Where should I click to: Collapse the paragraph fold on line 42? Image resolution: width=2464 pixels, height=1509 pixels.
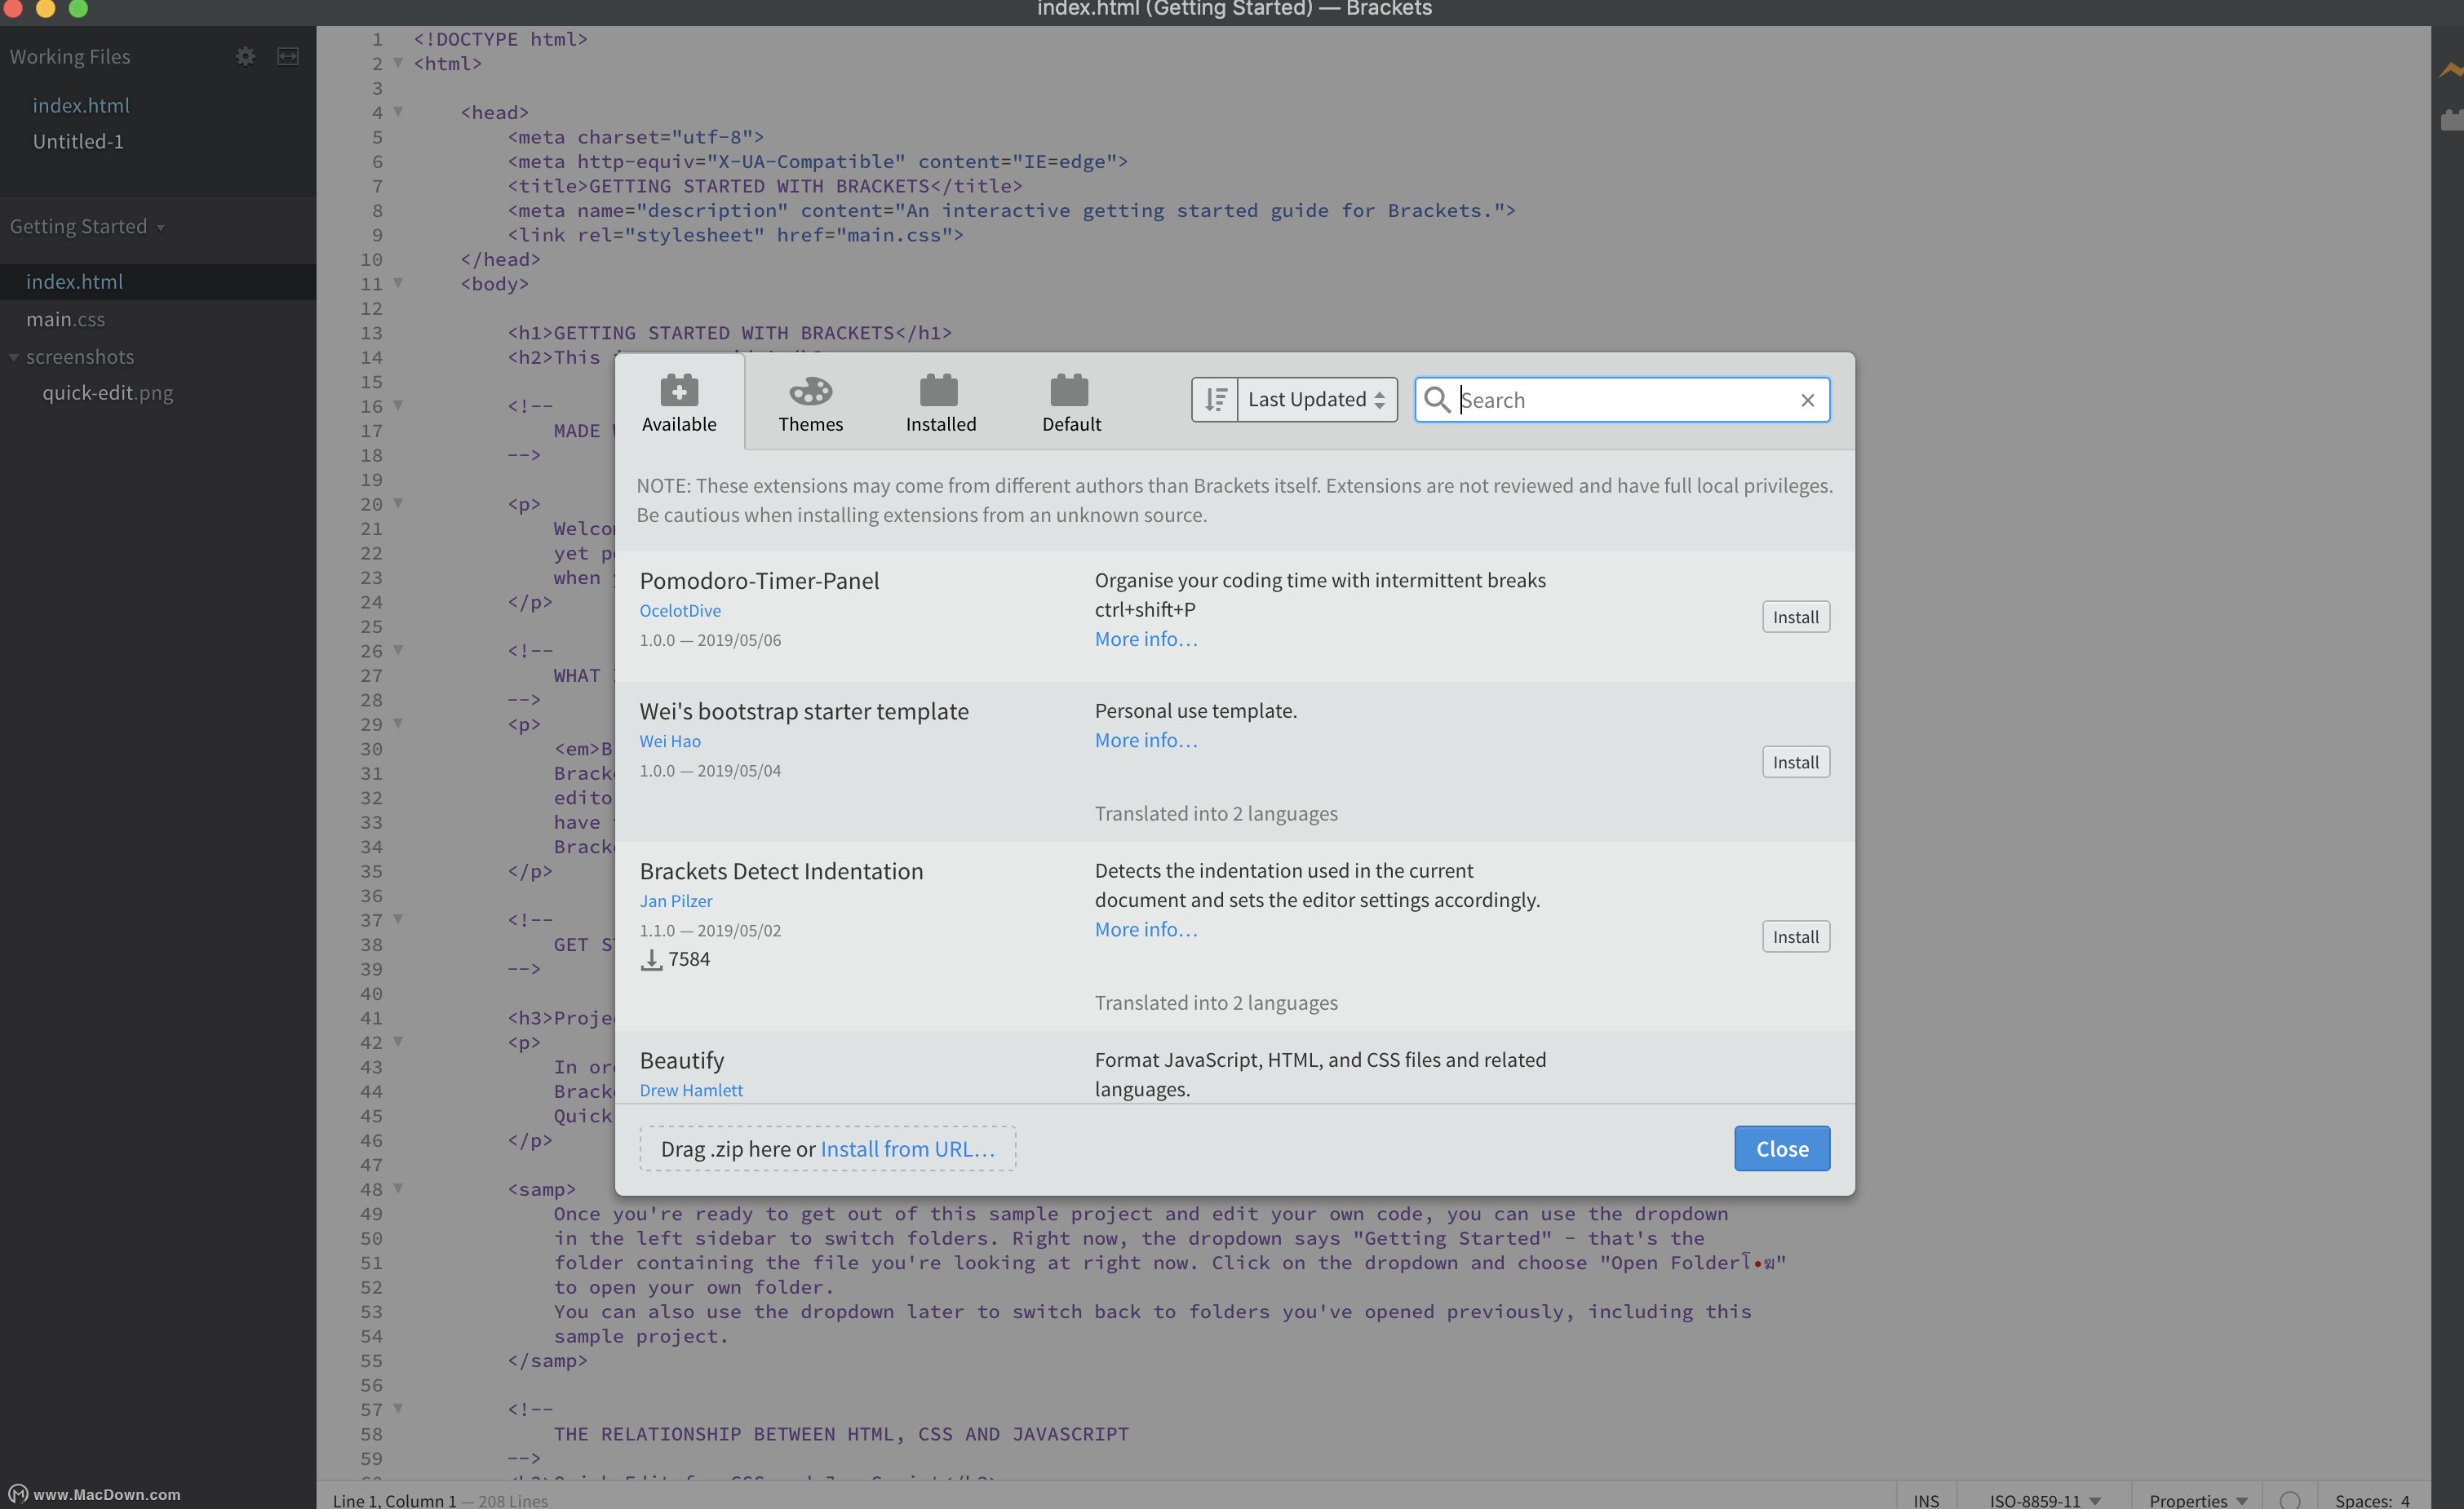click(398, 1042)
